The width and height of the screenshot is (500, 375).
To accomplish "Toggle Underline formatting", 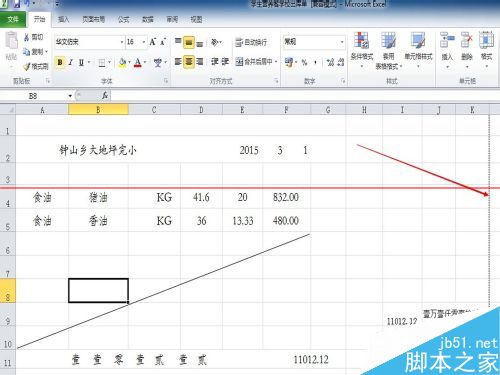I will tap(81, 62).
